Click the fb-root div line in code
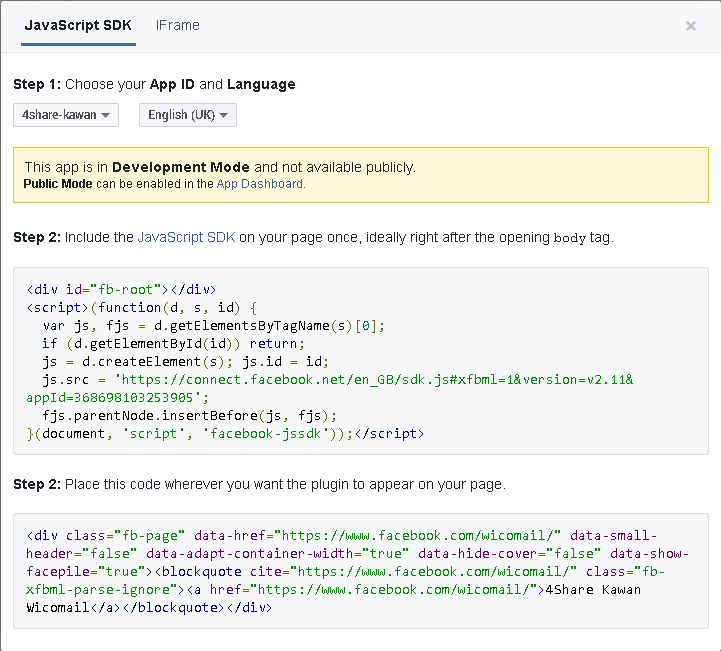Viewport: 721px width, 651px height. 121,290
